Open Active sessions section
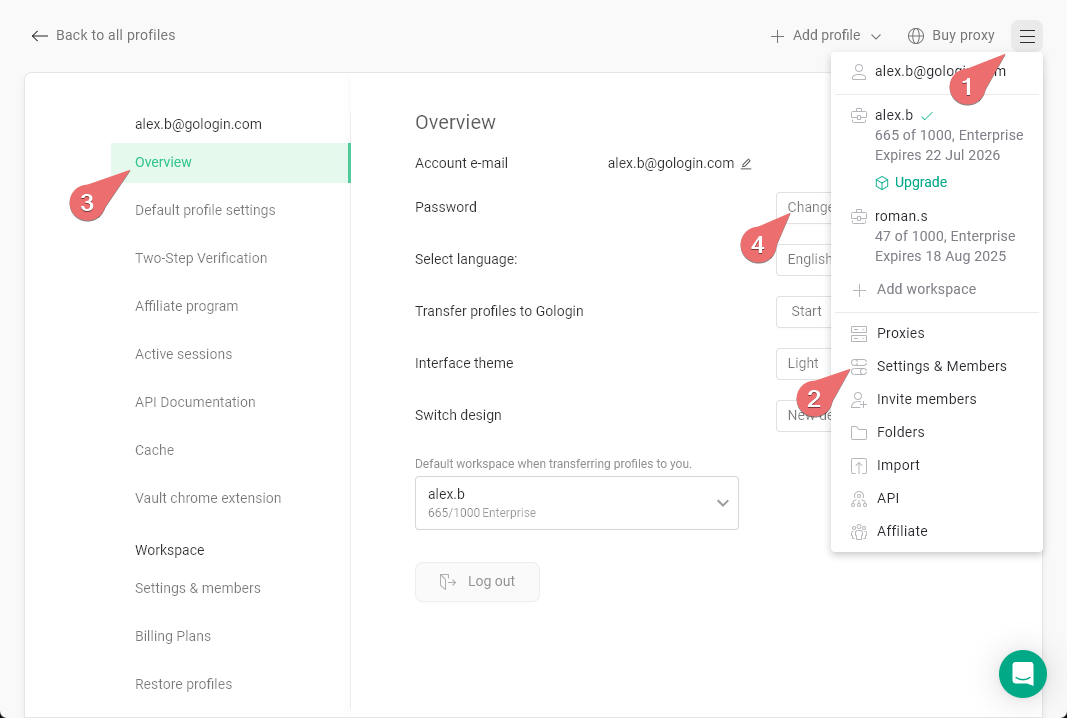Image resolution: width=1067 pixels, height=718 pixels. point(183,355)
